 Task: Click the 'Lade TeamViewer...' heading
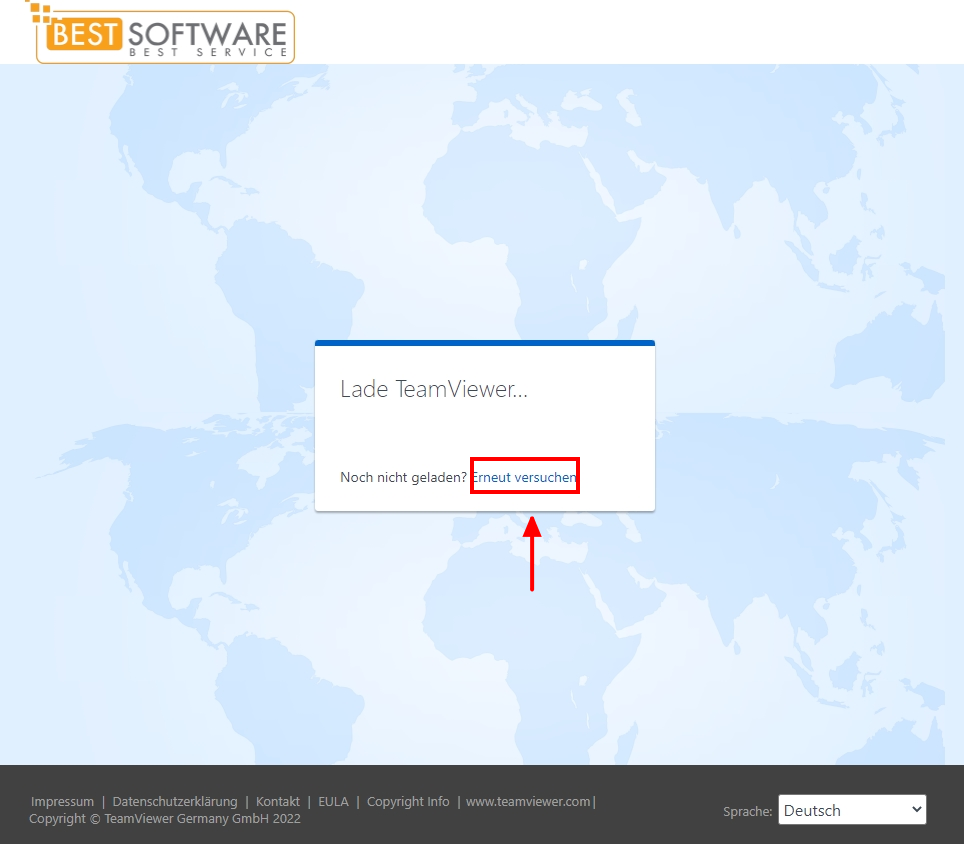433,389
